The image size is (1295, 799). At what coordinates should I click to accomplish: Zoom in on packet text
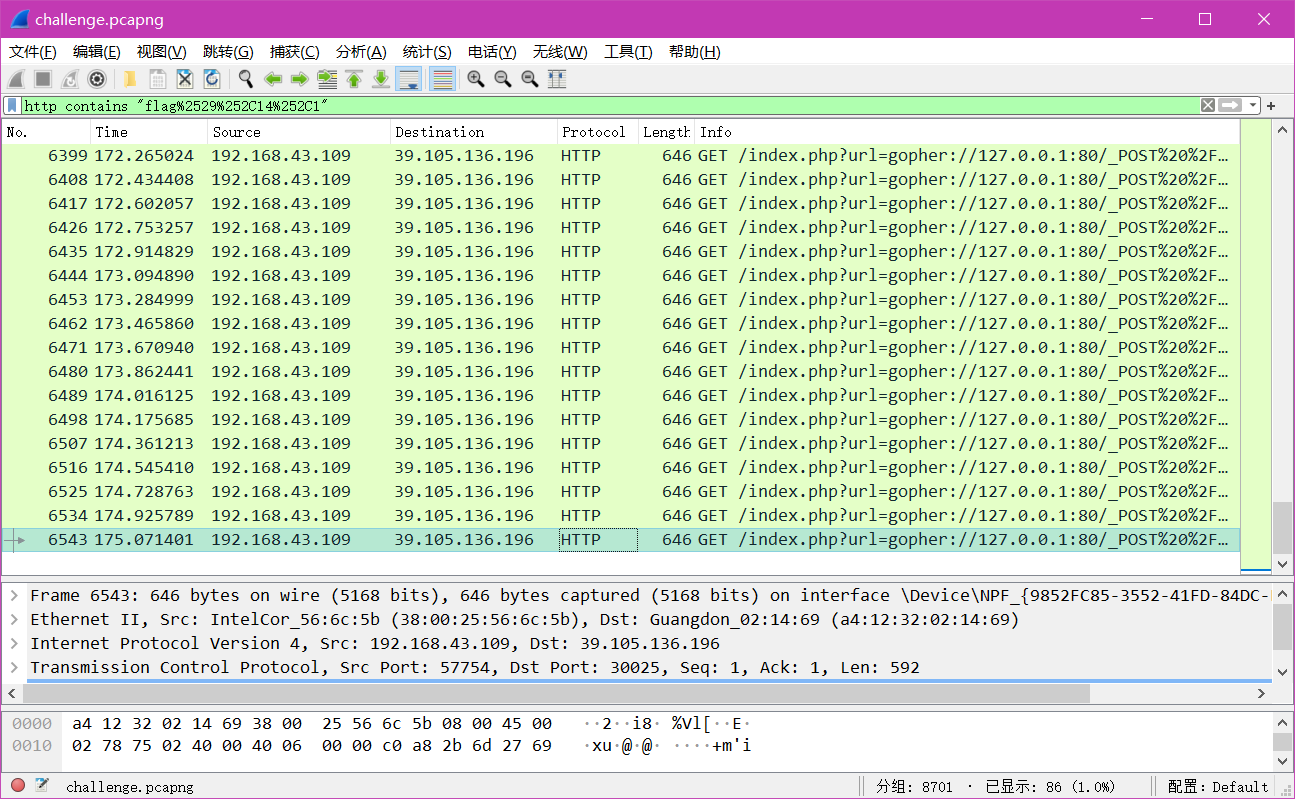click(x=476, y=79)
